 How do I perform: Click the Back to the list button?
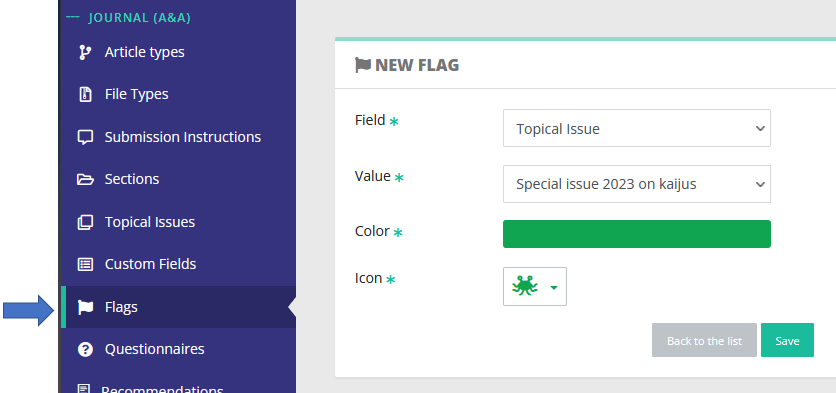[704, 340]
